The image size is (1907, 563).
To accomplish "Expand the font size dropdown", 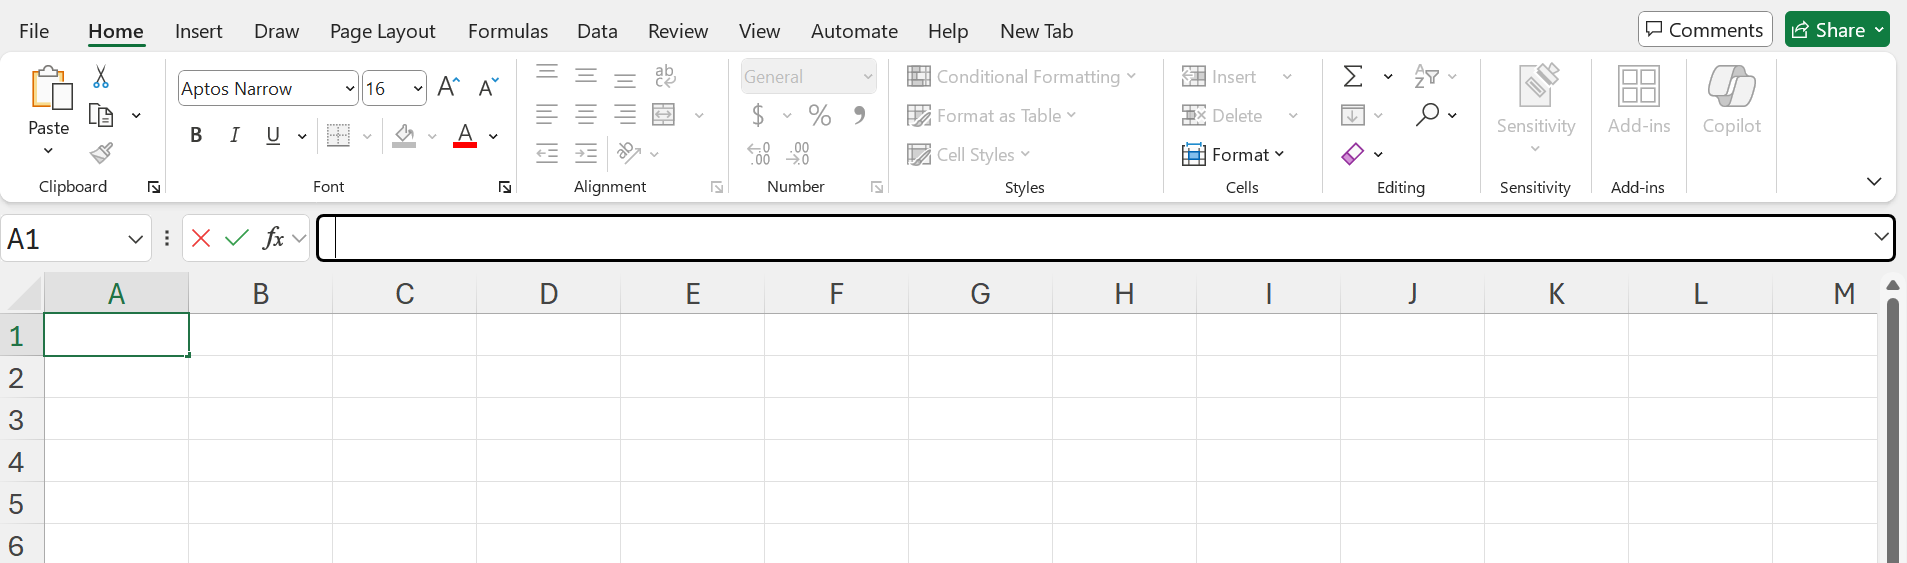I will 418,89.
